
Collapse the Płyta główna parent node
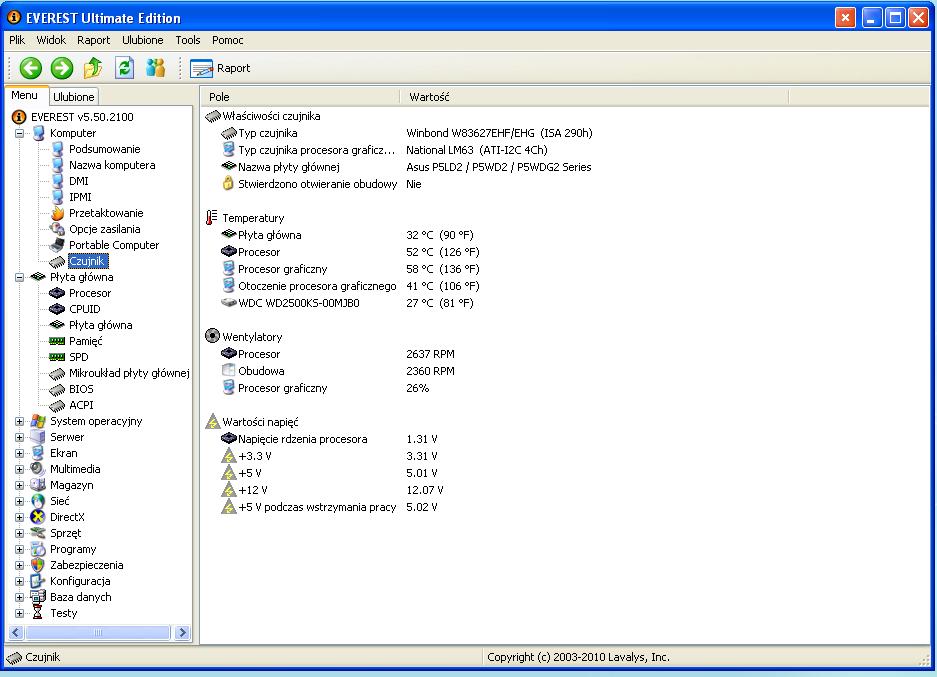coord(20,277)
